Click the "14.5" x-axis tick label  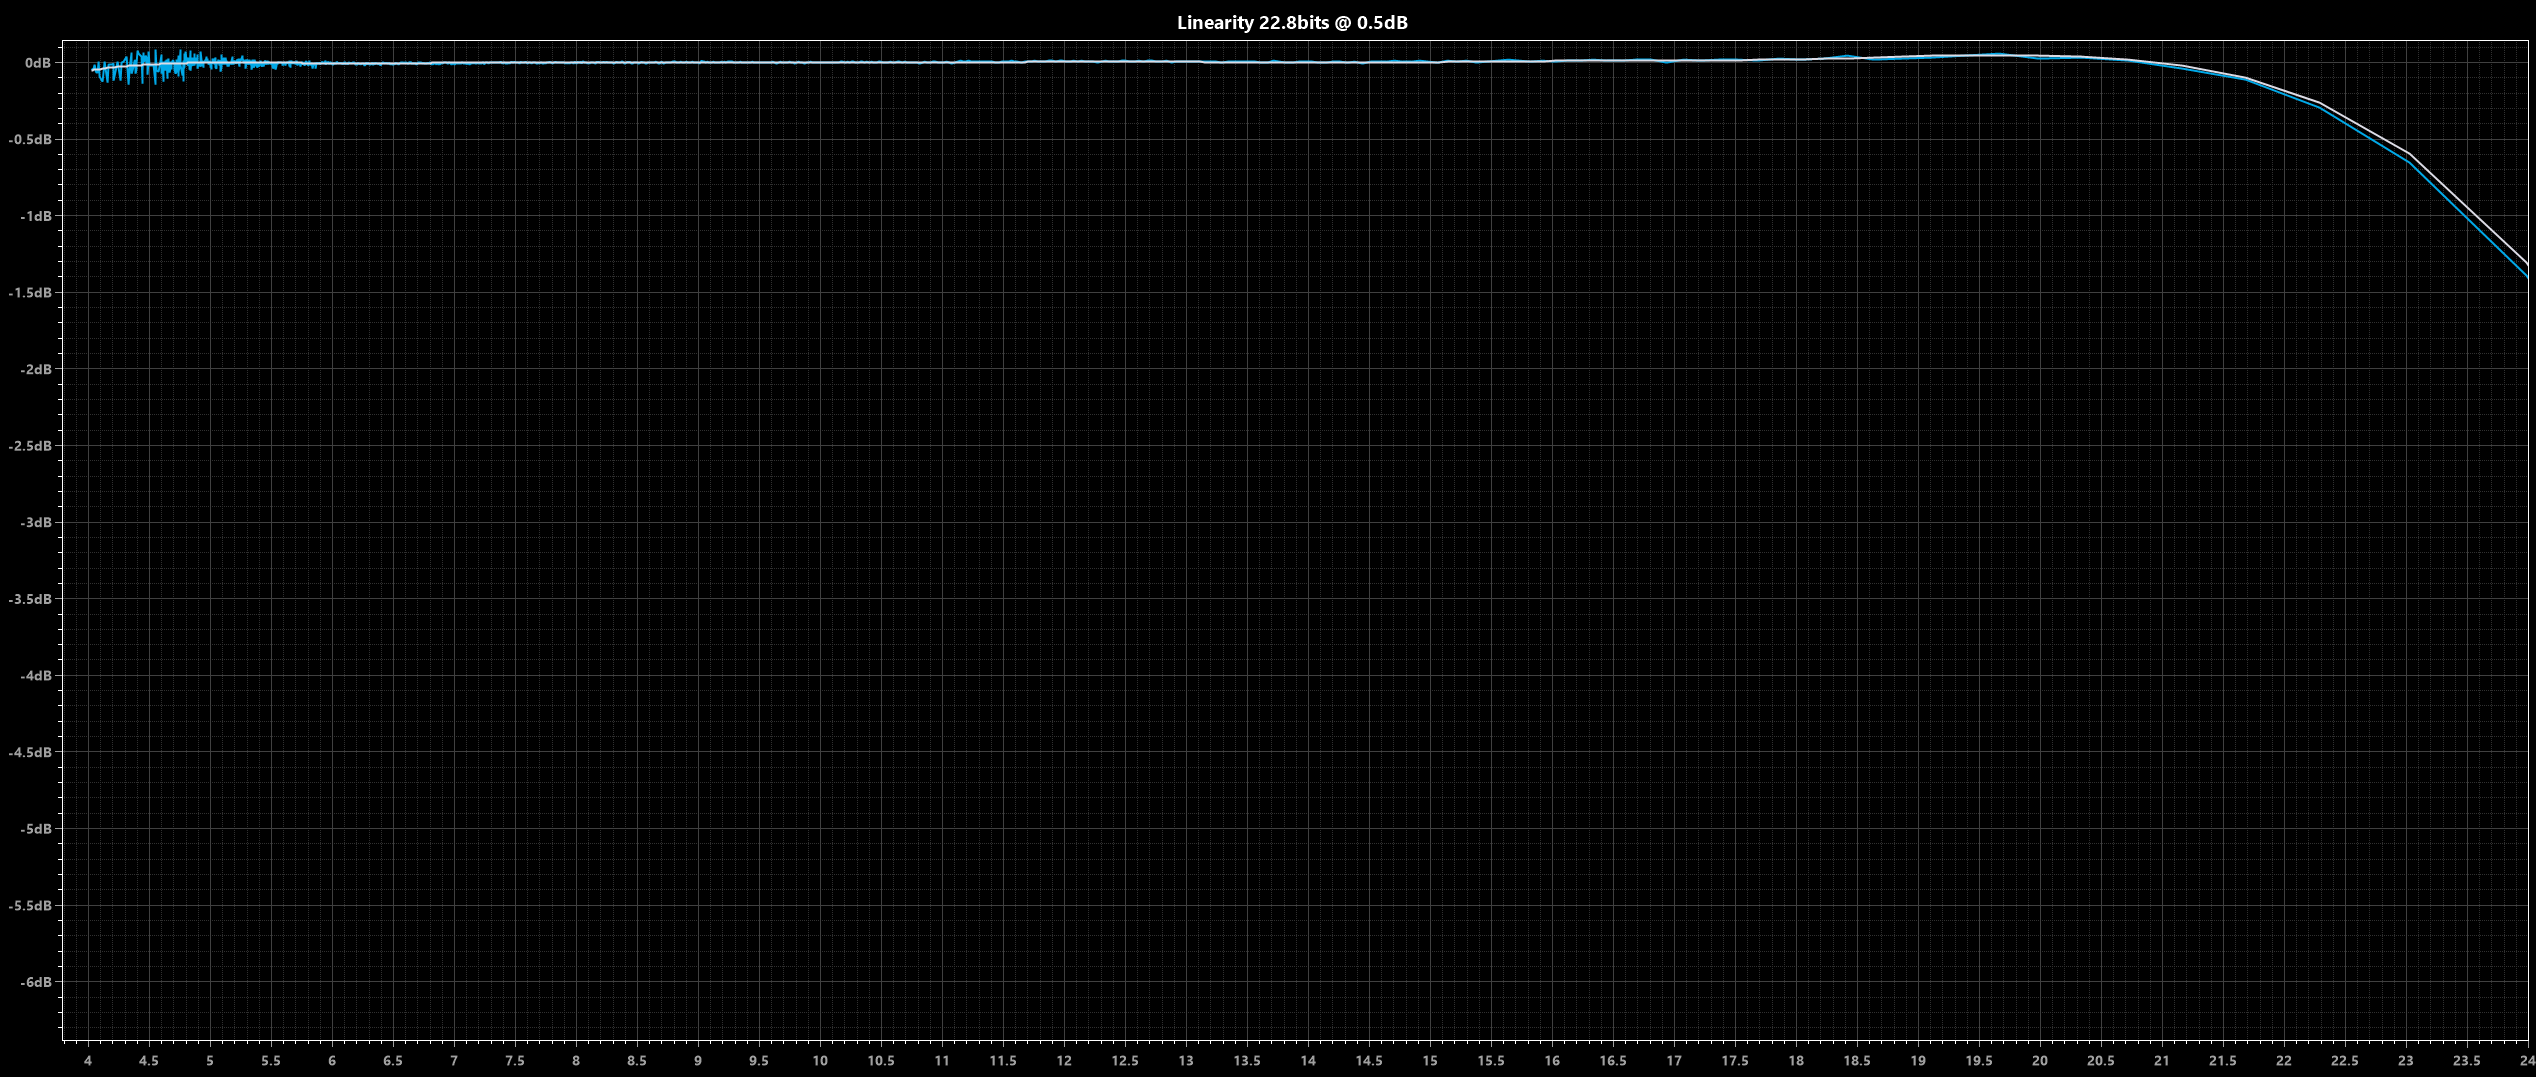point(1369,1061)
